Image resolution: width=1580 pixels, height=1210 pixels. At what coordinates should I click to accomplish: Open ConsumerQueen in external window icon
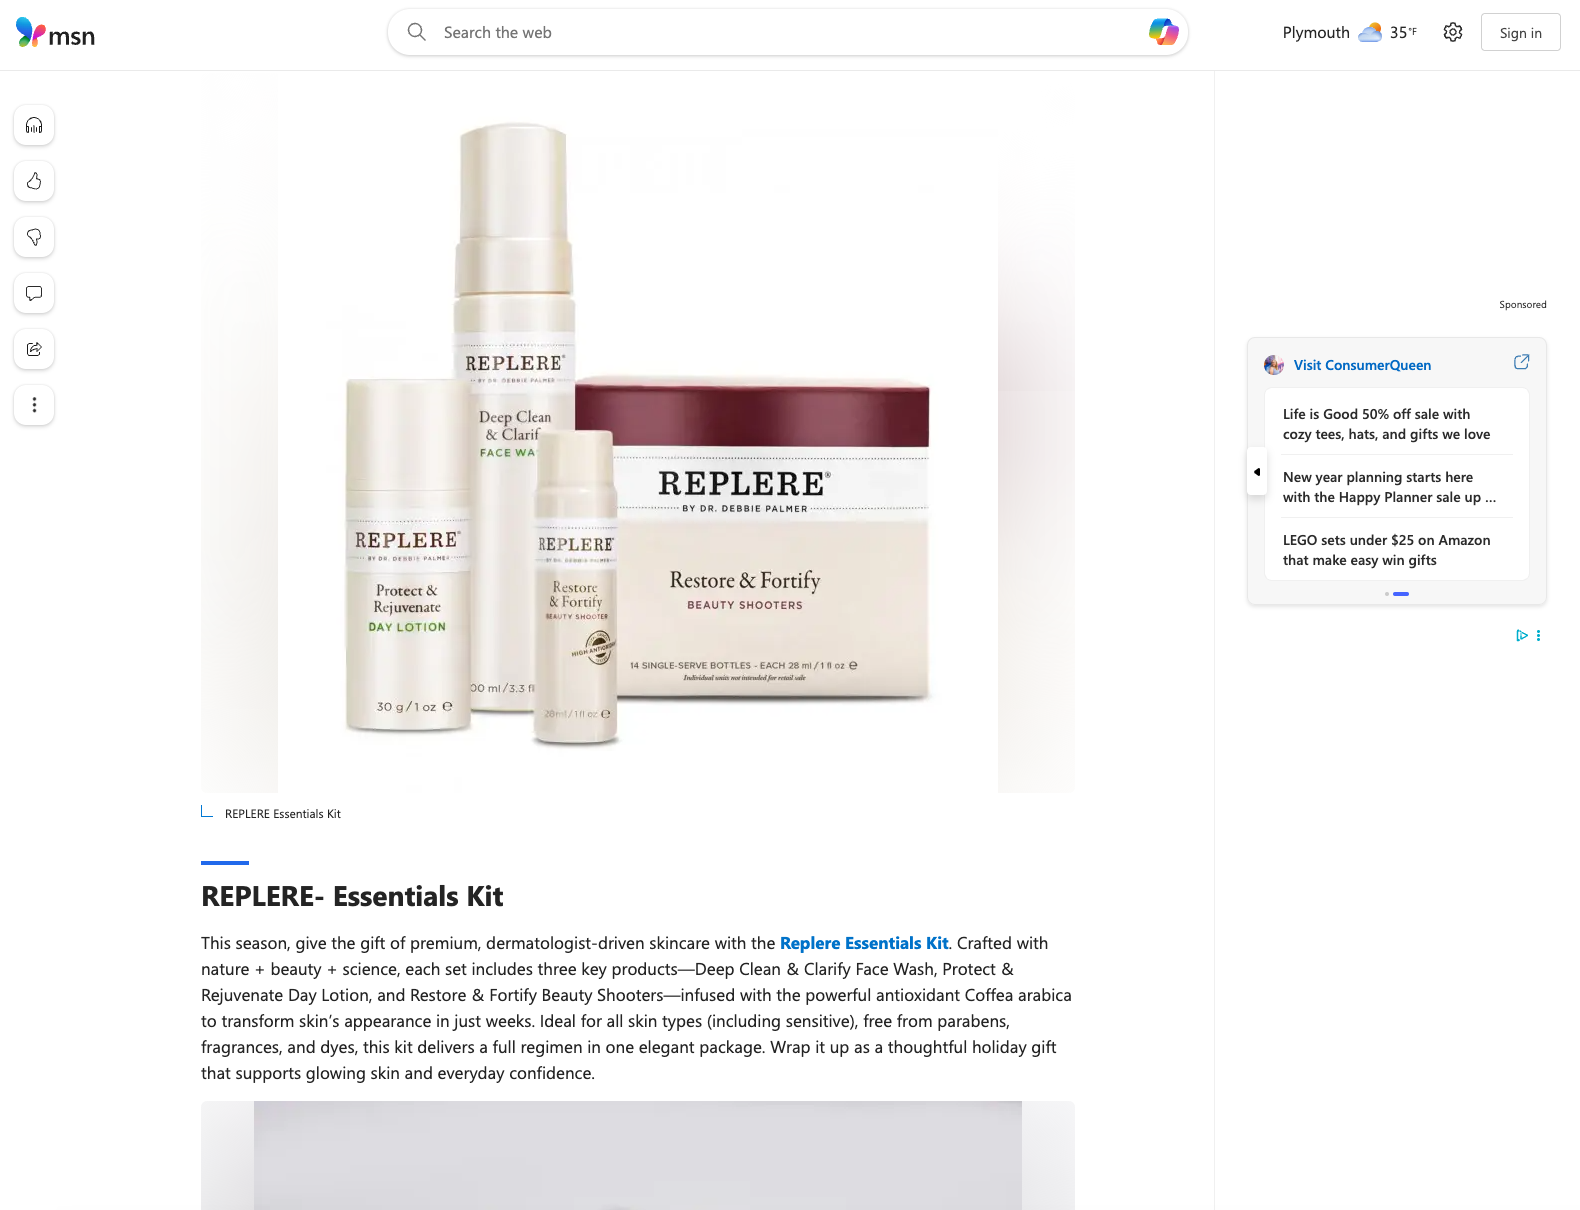(x=1521, y=362)
